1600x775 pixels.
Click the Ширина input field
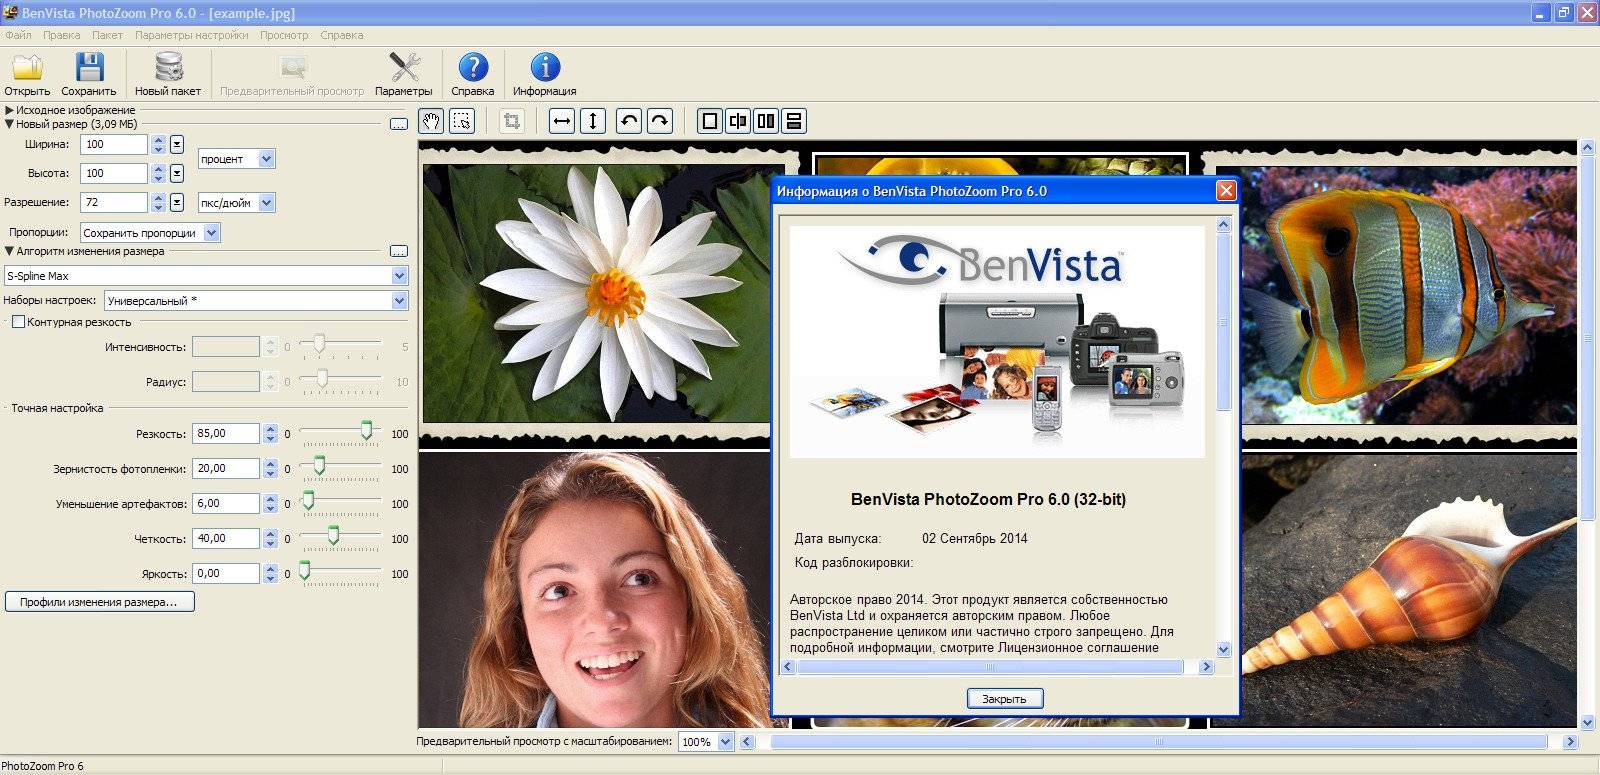114,144
